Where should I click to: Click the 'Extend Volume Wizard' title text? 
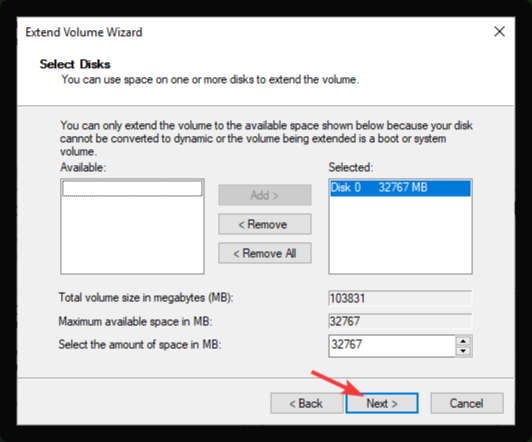[x=84, y=32]
